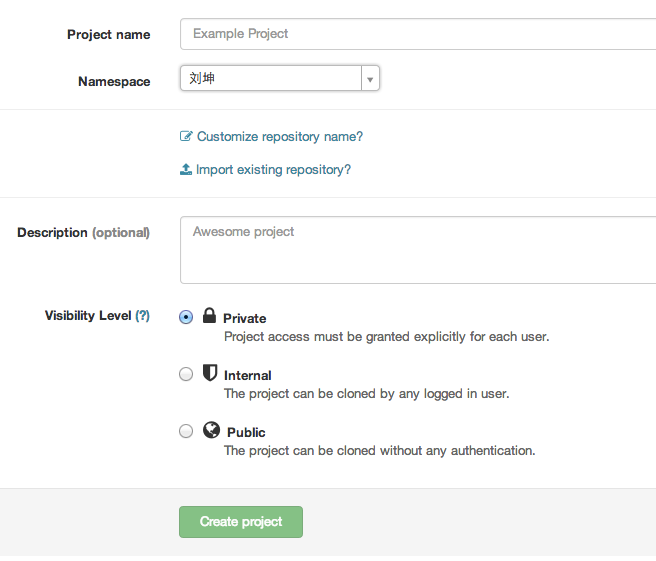The image size is (656, 561).
Task: Click the Internal visibility label text
Action: coord(248,376)
